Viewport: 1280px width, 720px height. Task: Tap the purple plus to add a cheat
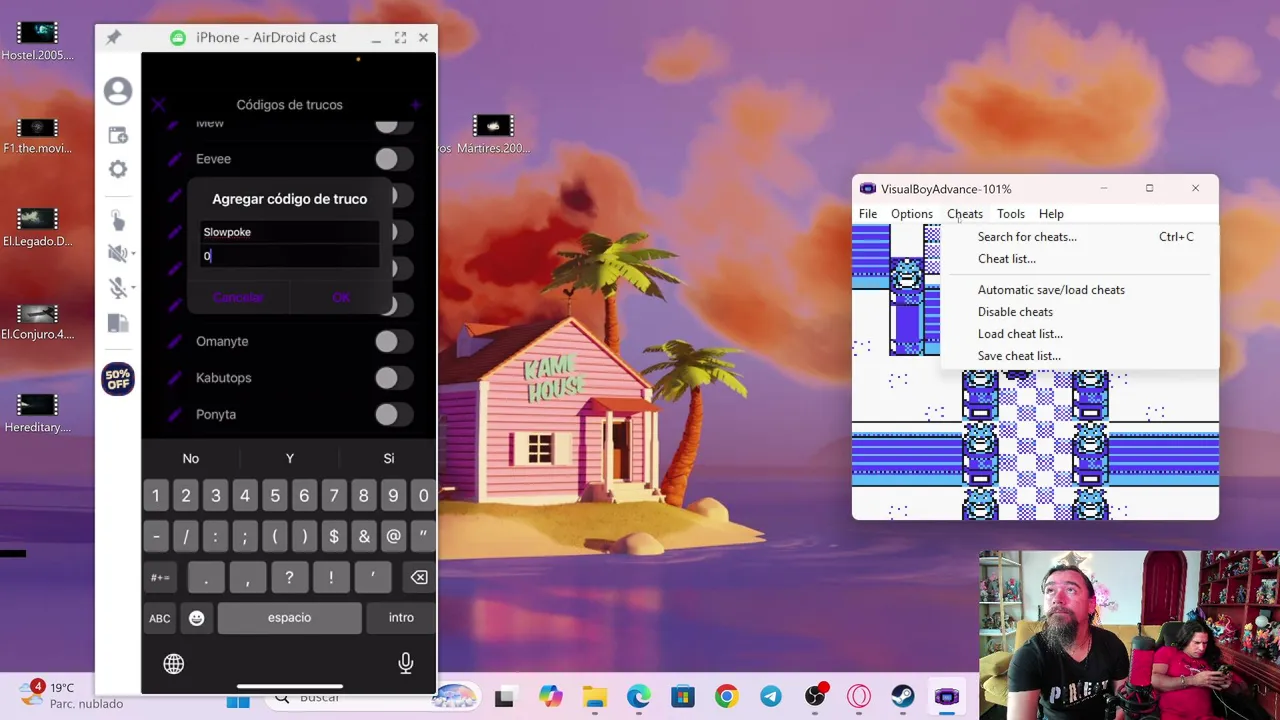(x=416, y=104)
